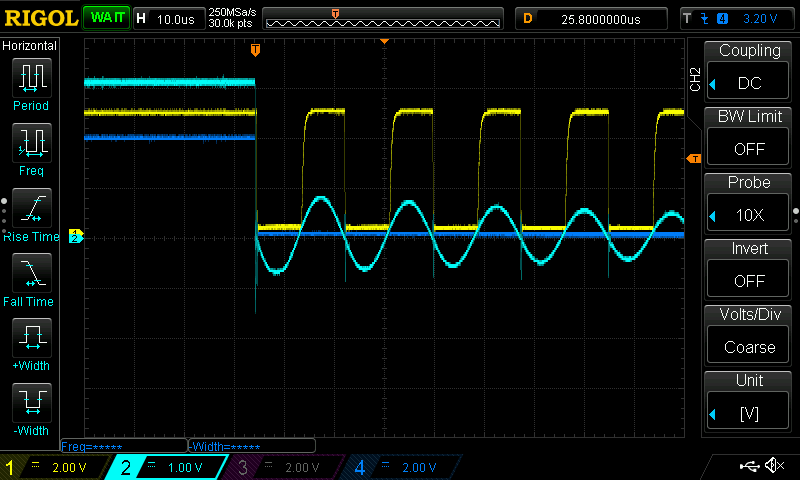Click the trigger level 3.20 V readout
This screenshot has height=480, width=800.
(x=760, y=19)
